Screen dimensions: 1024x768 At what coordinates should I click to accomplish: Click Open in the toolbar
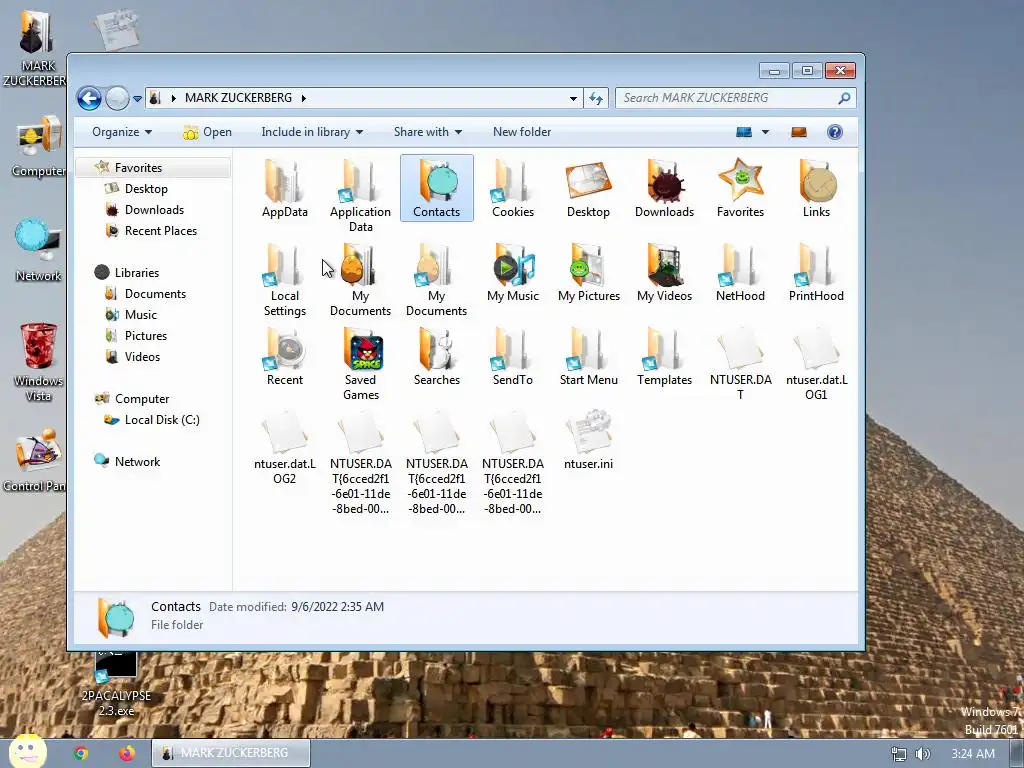click(x=208, y=132)
